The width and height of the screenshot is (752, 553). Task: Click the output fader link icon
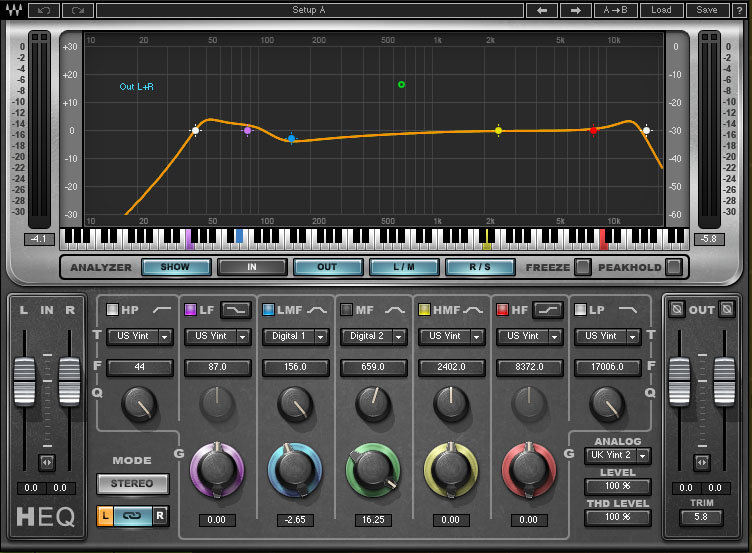coord(702,462)
